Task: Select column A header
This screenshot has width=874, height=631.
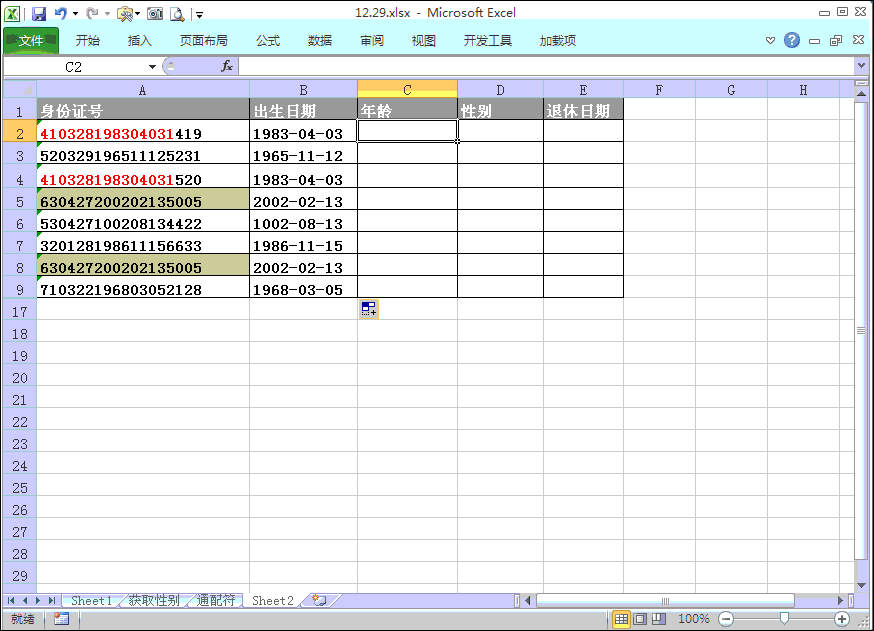Action: [143, 90]
